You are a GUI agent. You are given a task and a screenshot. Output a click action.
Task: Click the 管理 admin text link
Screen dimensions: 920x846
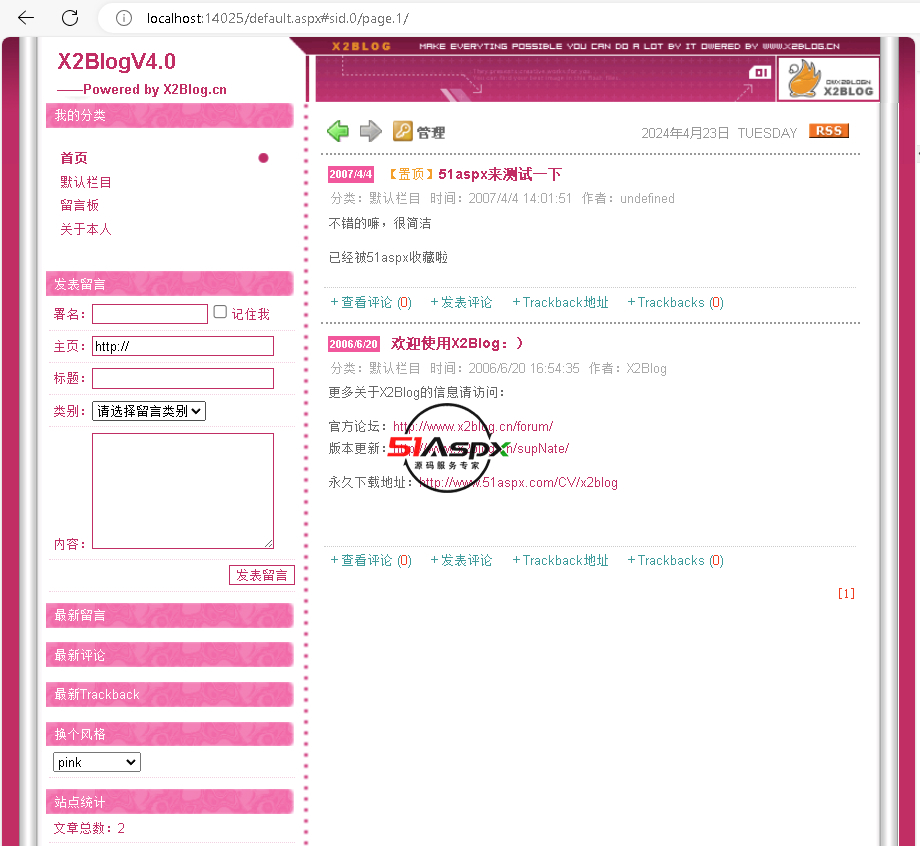point(431,133)
